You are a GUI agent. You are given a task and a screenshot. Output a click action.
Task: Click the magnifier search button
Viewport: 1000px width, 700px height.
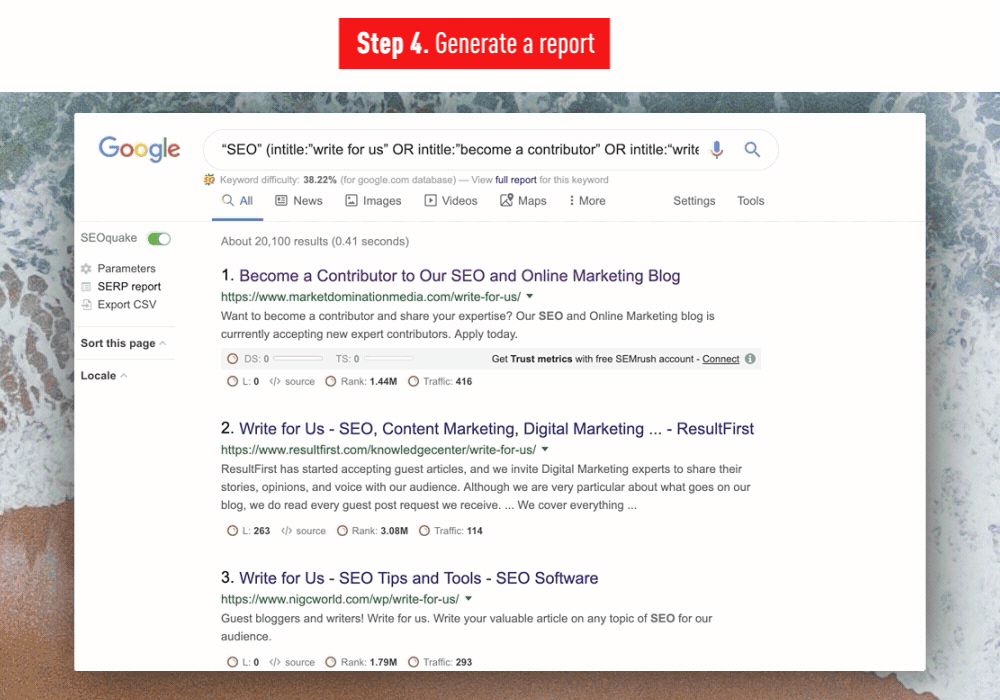pos(752,150)
